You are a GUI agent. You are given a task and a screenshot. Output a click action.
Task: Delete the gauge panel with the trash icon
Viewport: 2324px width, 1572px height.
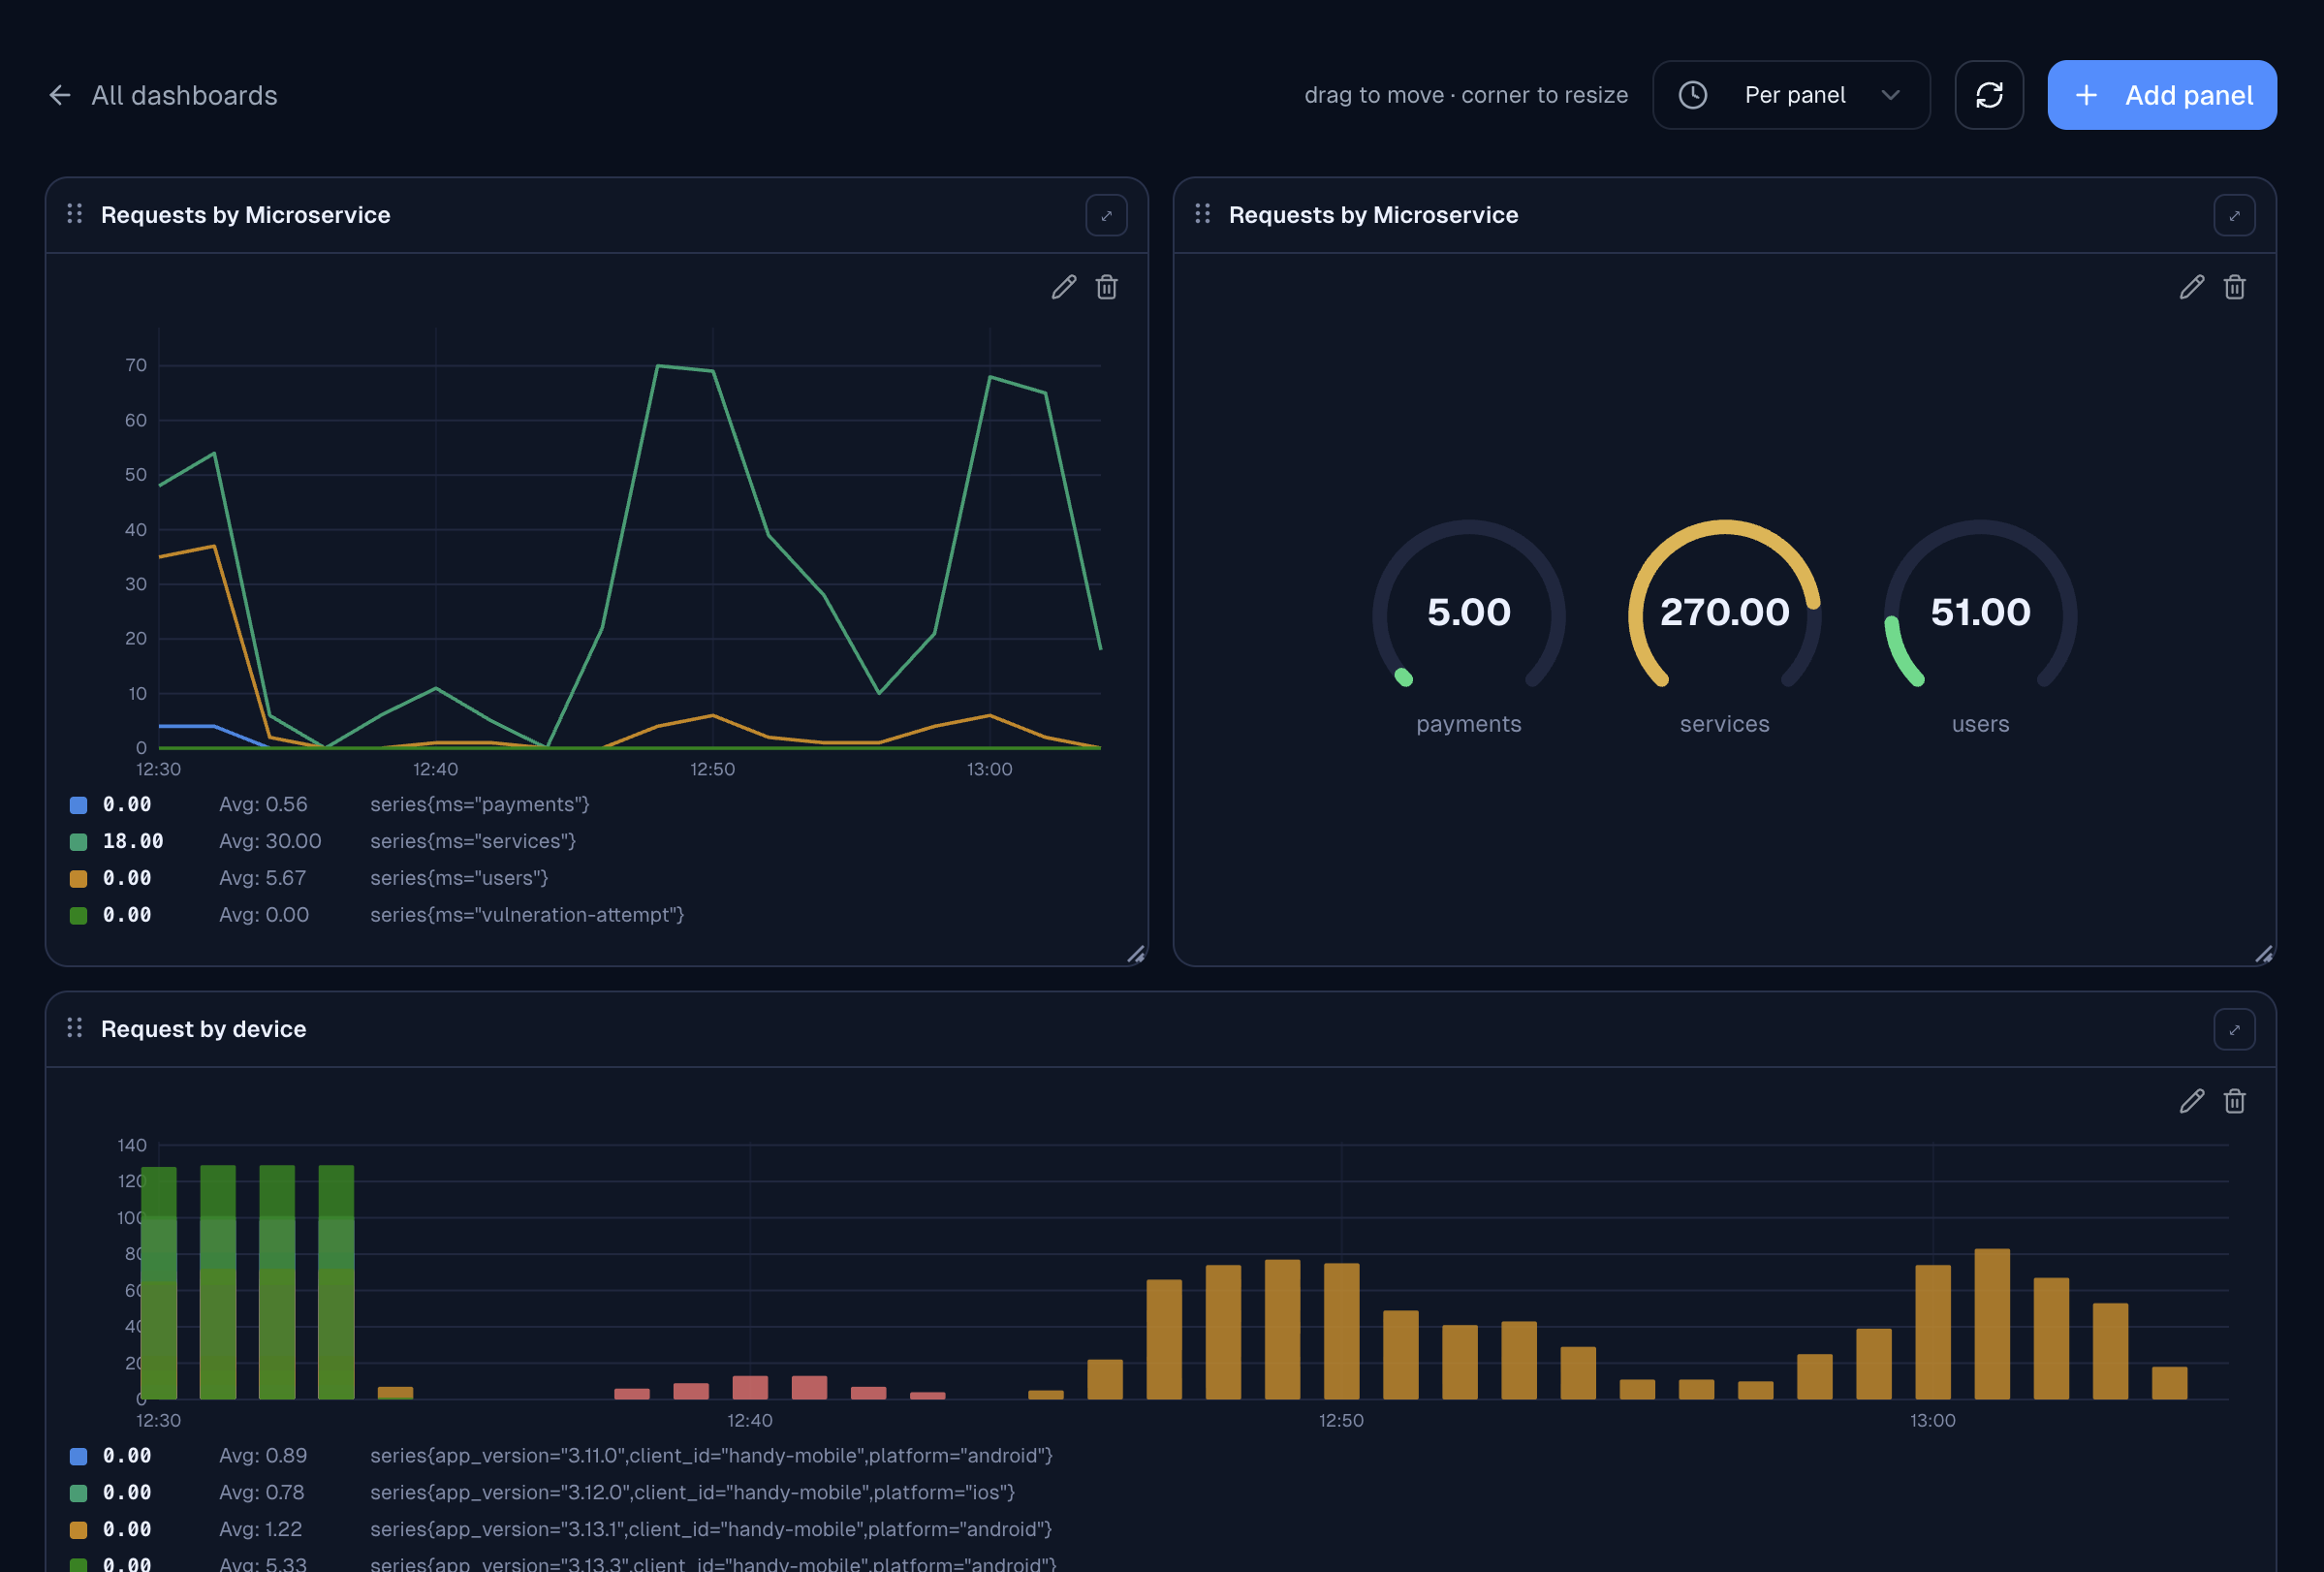tap(2234, 288)
